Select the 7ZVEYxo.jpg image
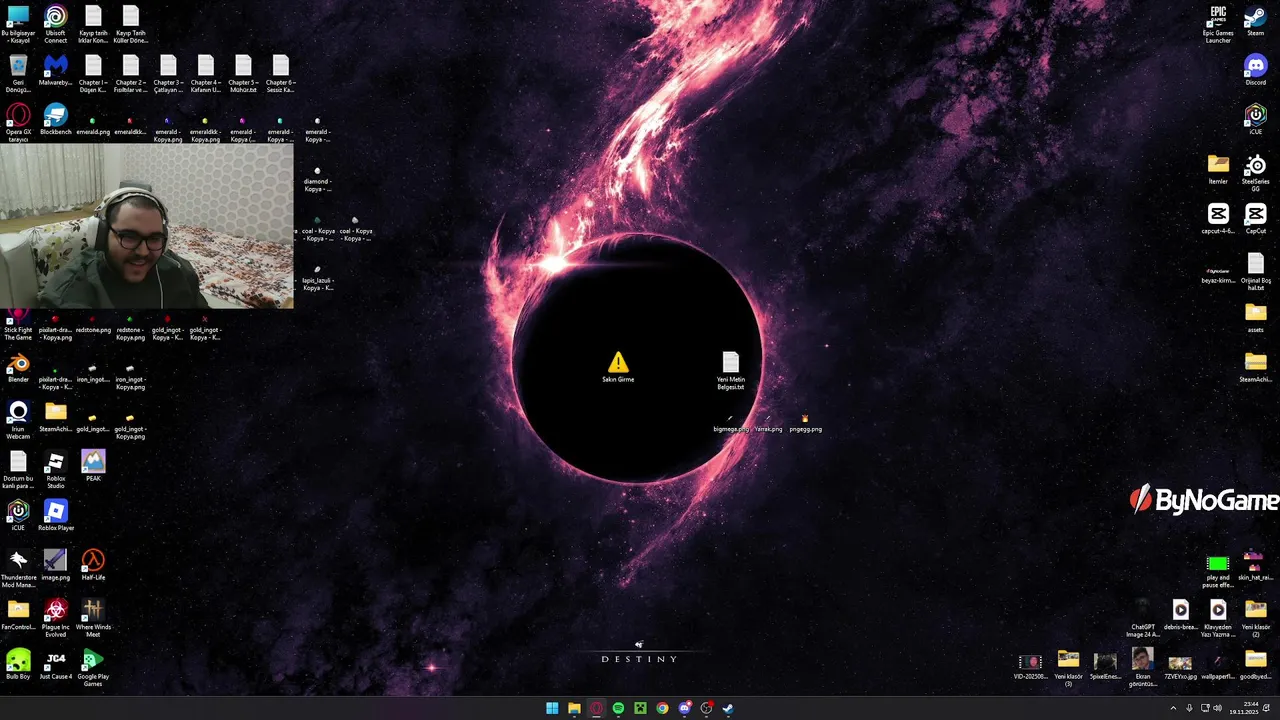1280x720 pixels. [1180, 666]
